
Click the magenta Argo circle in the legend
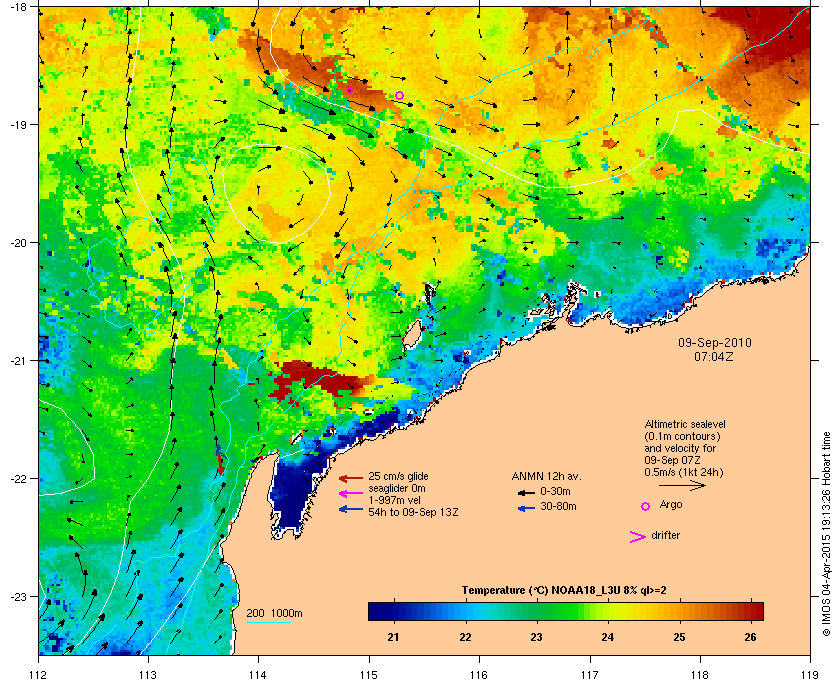646,506
